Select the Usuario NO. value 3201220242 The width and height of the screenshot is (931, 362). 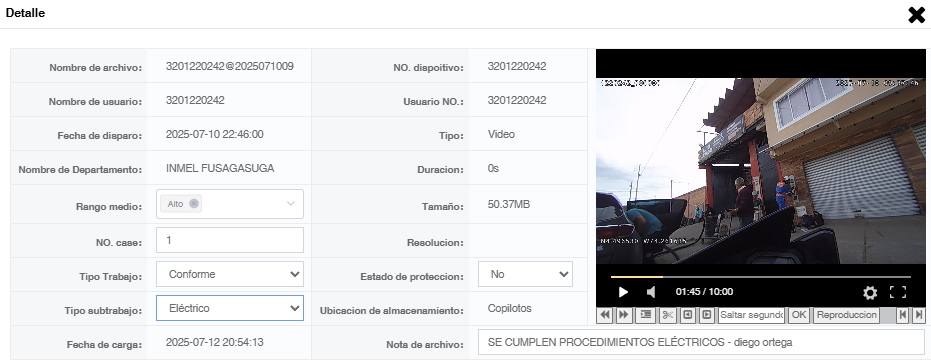(517, 100)
